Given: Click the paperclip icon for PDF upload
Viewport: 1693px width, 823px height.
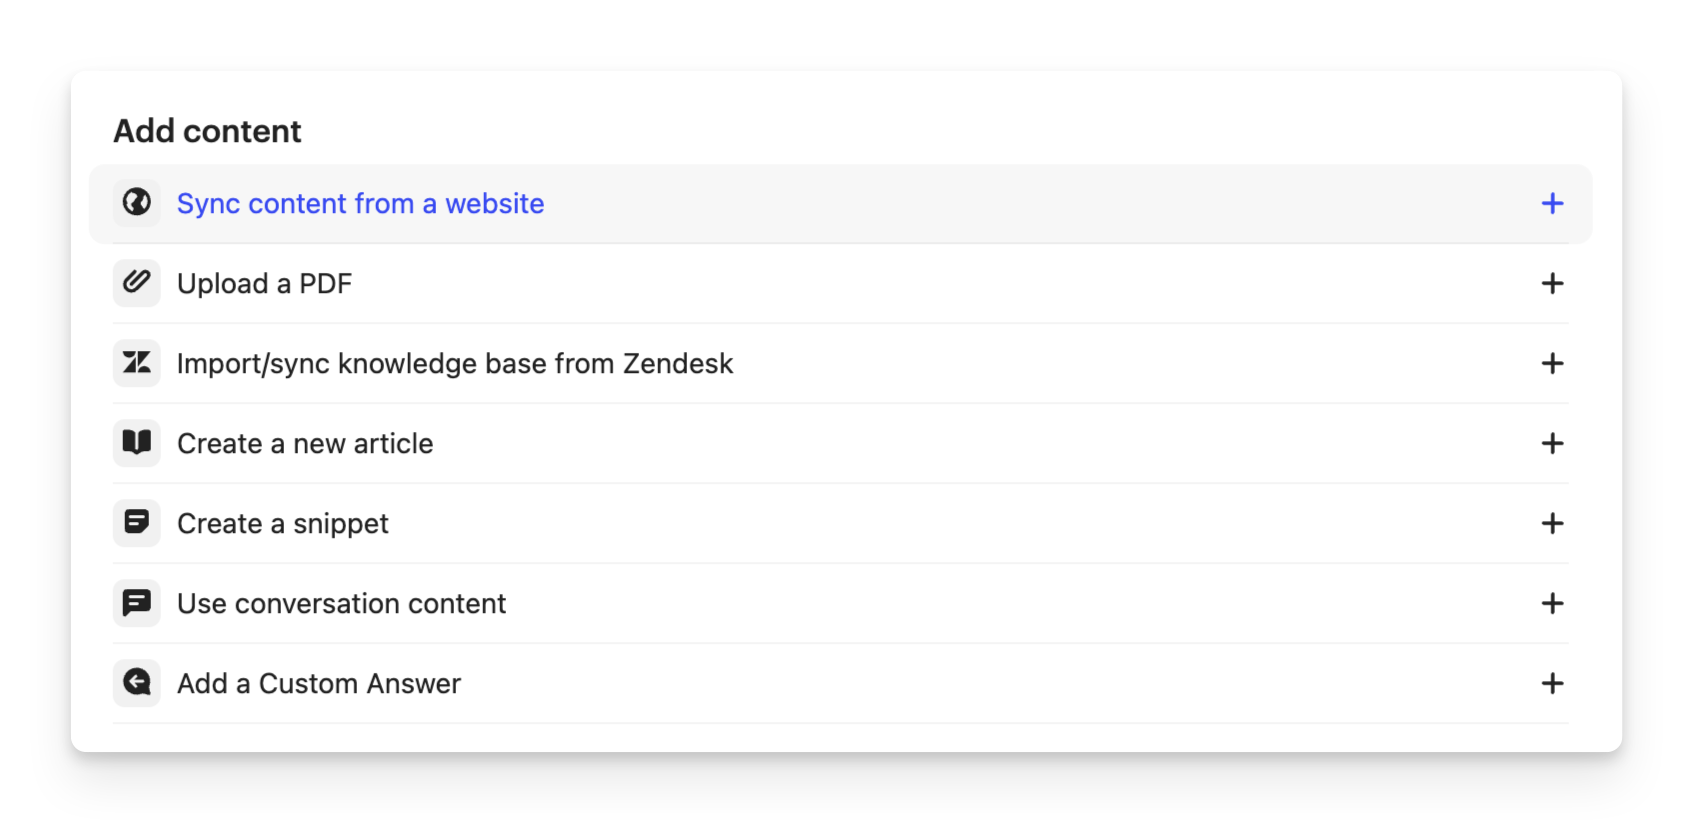Looking at the screenshot, I should (137, 283).
